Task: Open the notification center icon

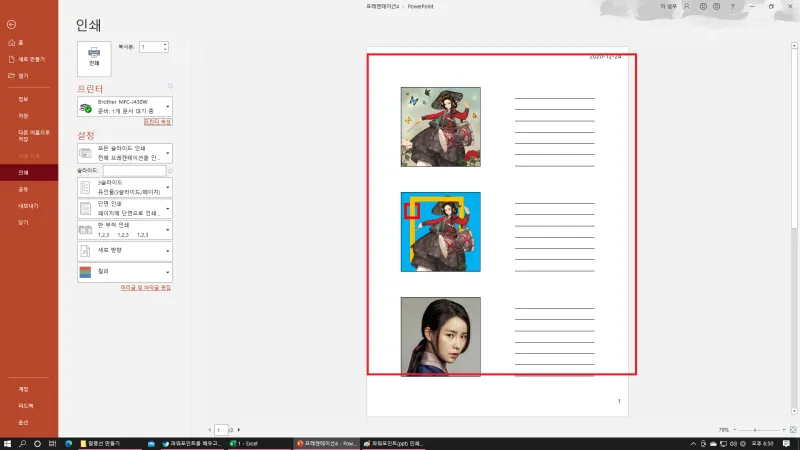Action: click(x=786, y=444)
